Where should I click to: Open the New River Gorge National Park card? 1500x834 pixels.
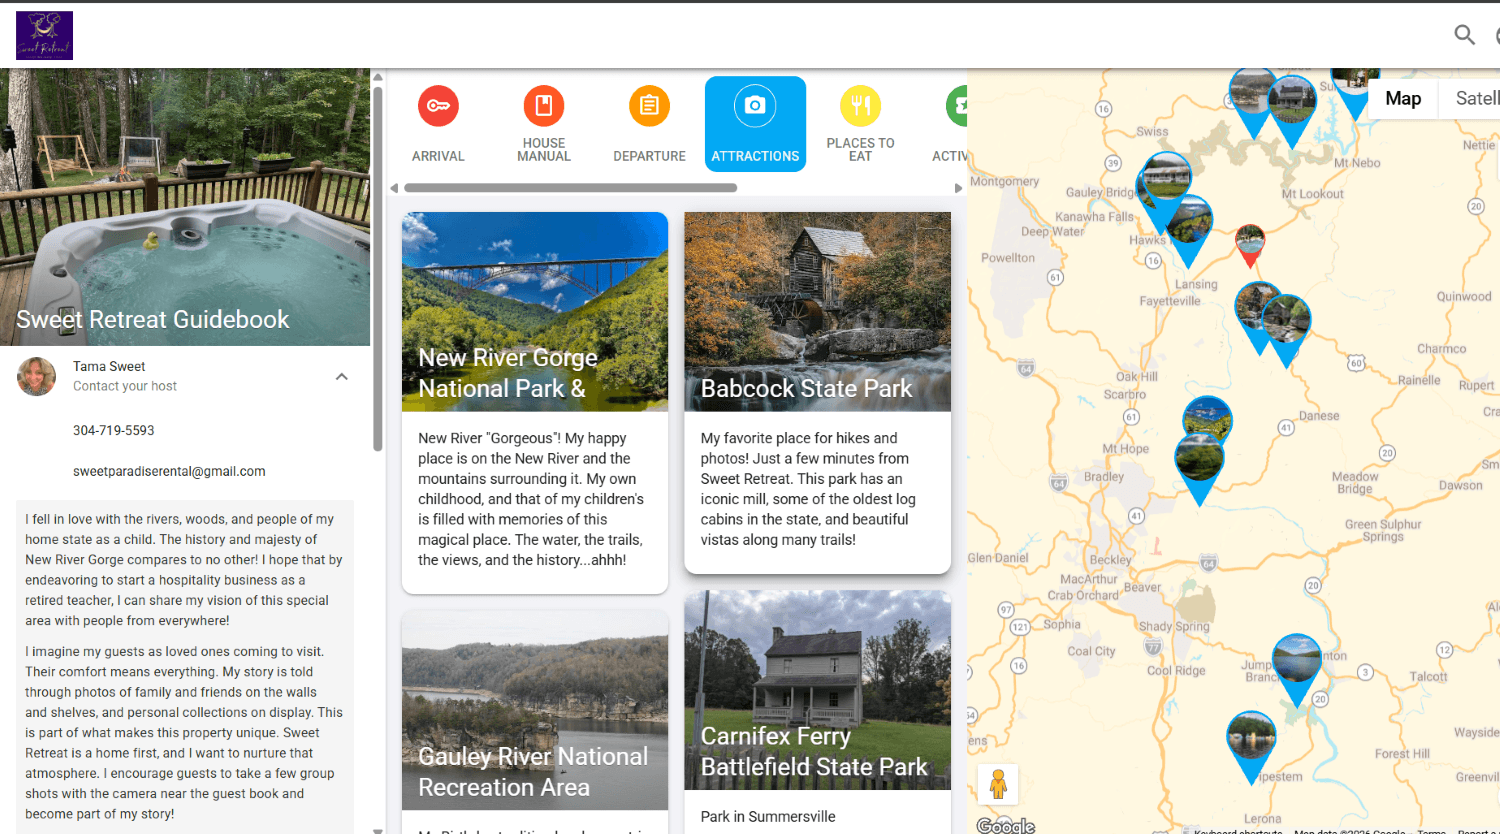(x=535, y=402)
